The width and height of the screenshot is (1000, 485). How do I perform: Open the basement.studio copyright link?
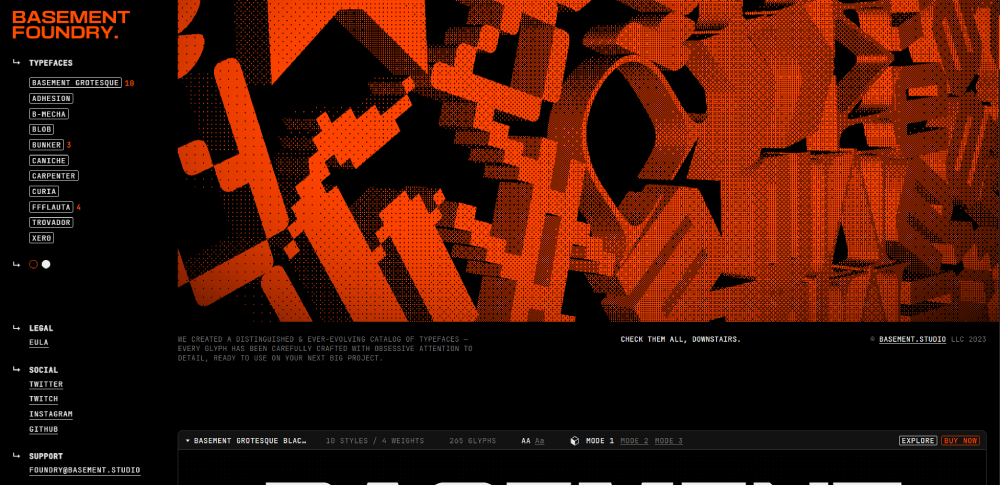point(912,340)
